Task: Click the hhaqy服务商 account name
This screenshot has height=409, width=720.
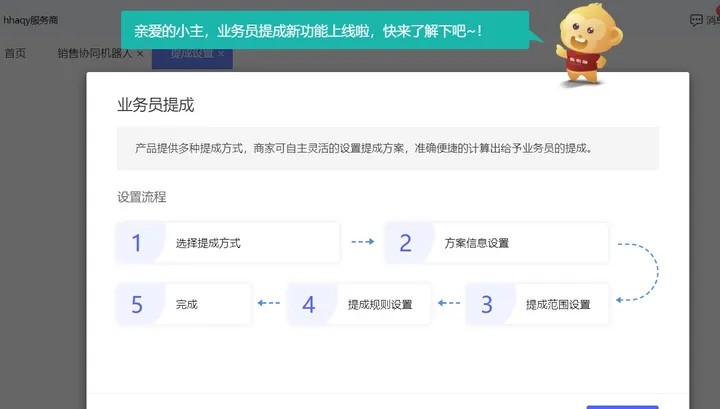Action: click(x=31, y=19)
